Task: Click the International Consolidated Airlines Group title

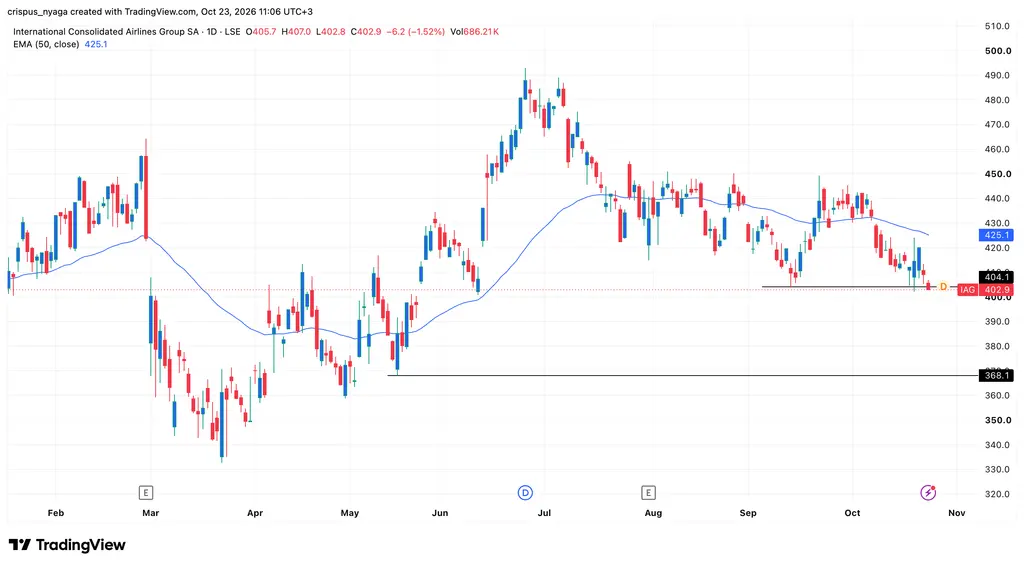Action: pyautogui.click(x=106, y=31)
